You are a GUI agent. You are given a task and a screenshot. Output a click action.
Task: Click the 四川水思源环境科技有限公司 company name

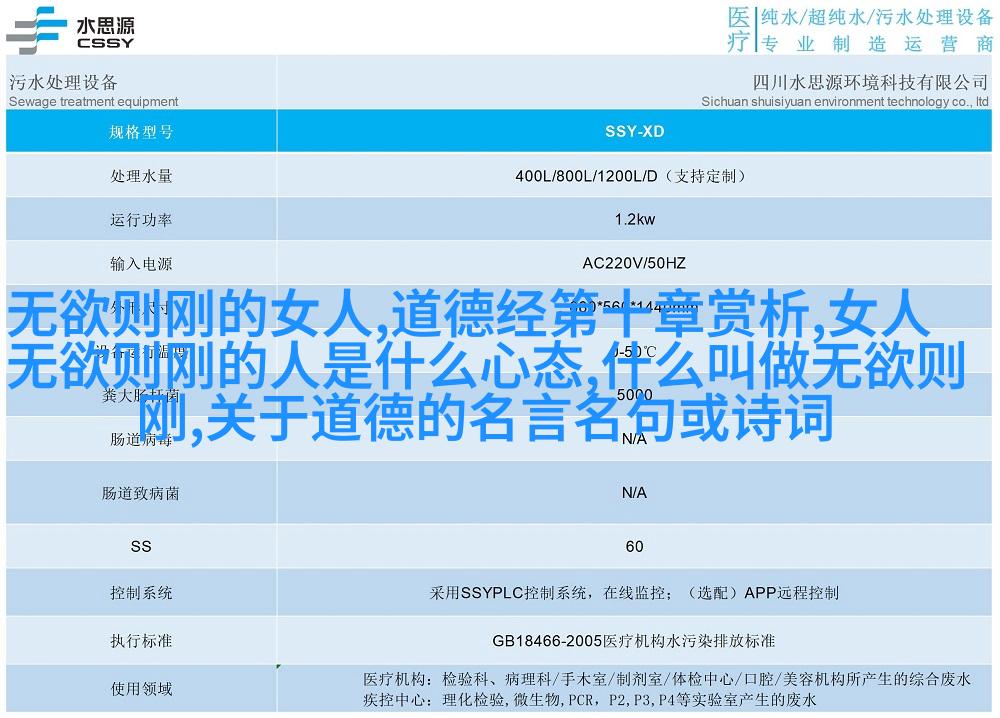tap(870, 82)
